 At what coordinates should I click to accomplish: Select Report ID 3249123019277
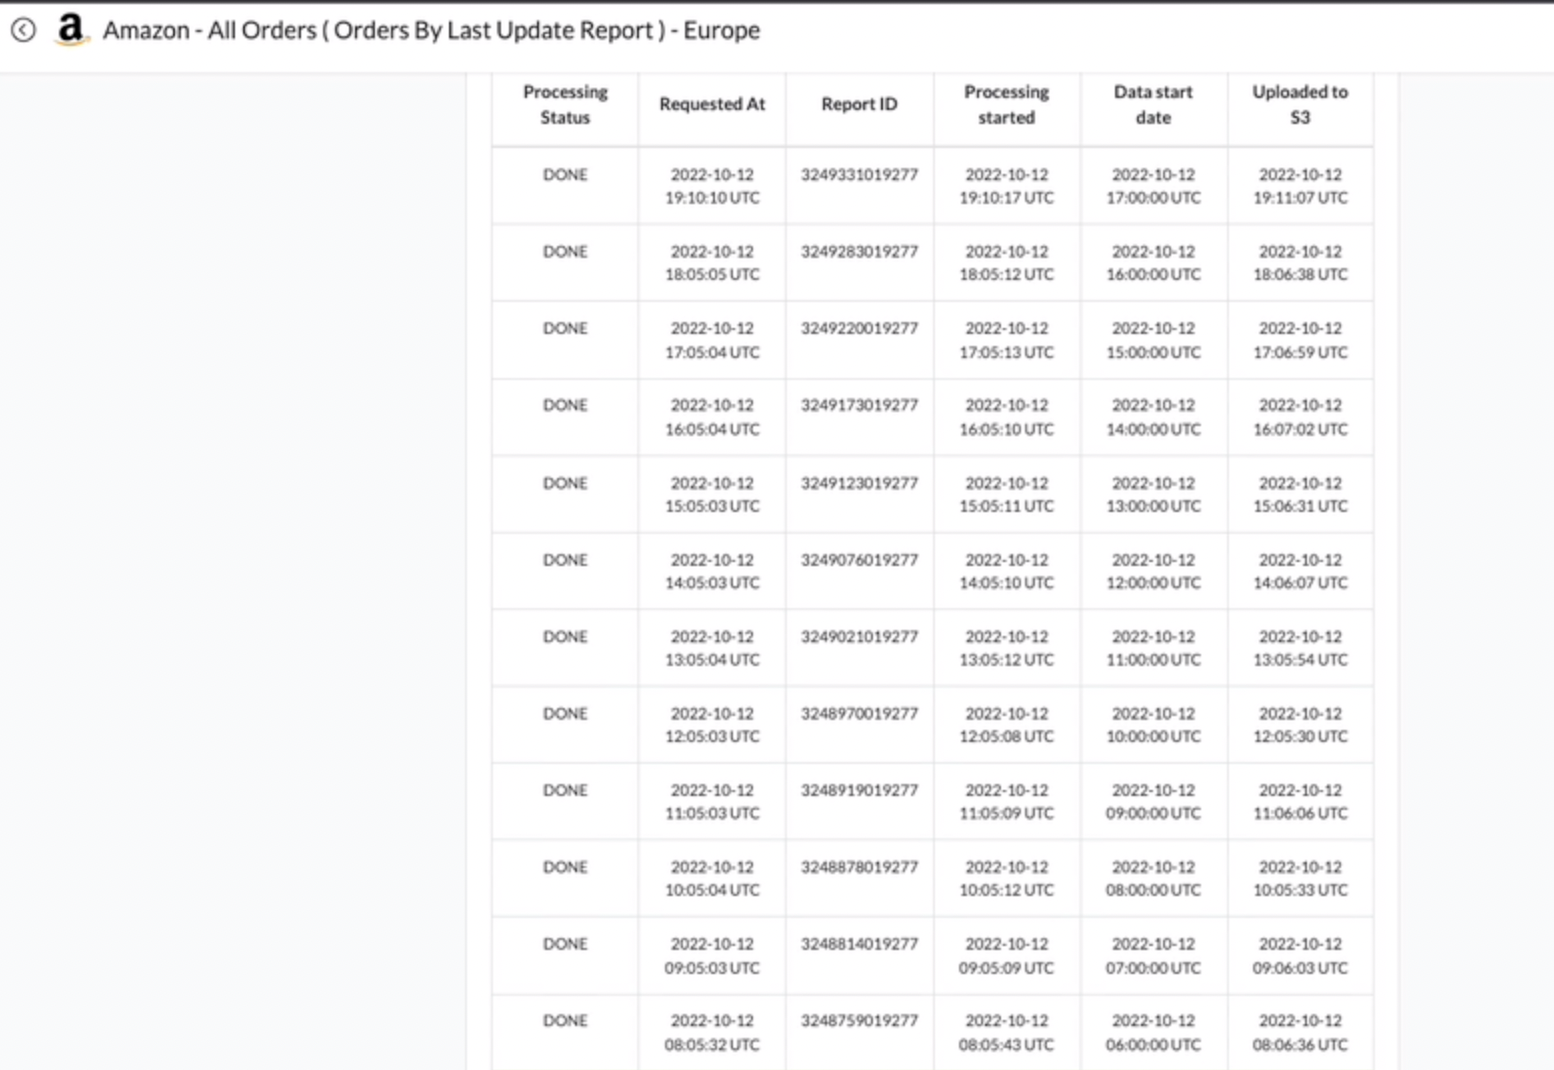tap(859, 483)
